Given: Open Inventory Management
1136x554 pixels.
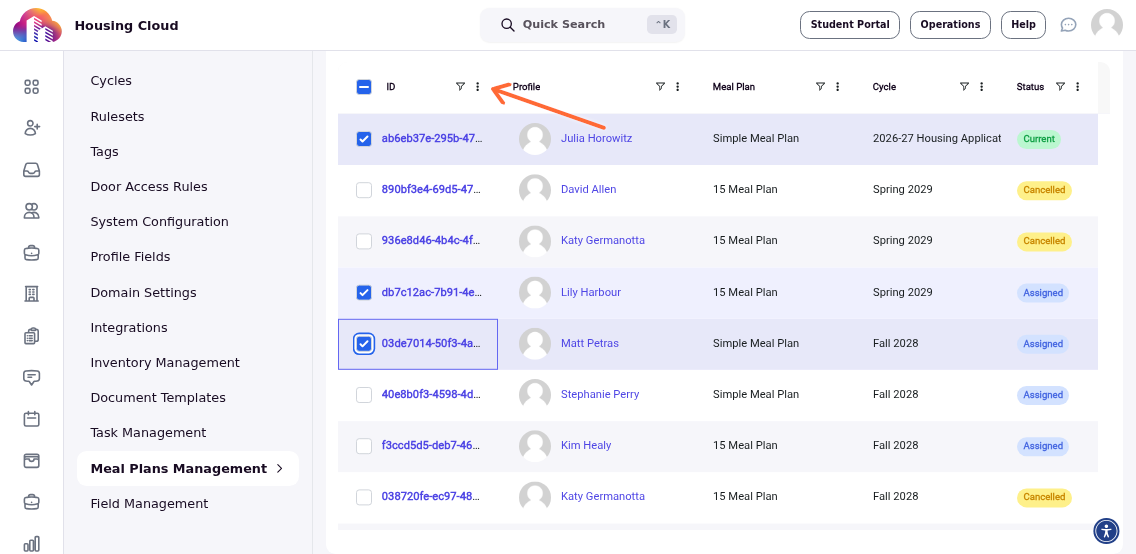Looking at the screenshot, I should (165, 363).
